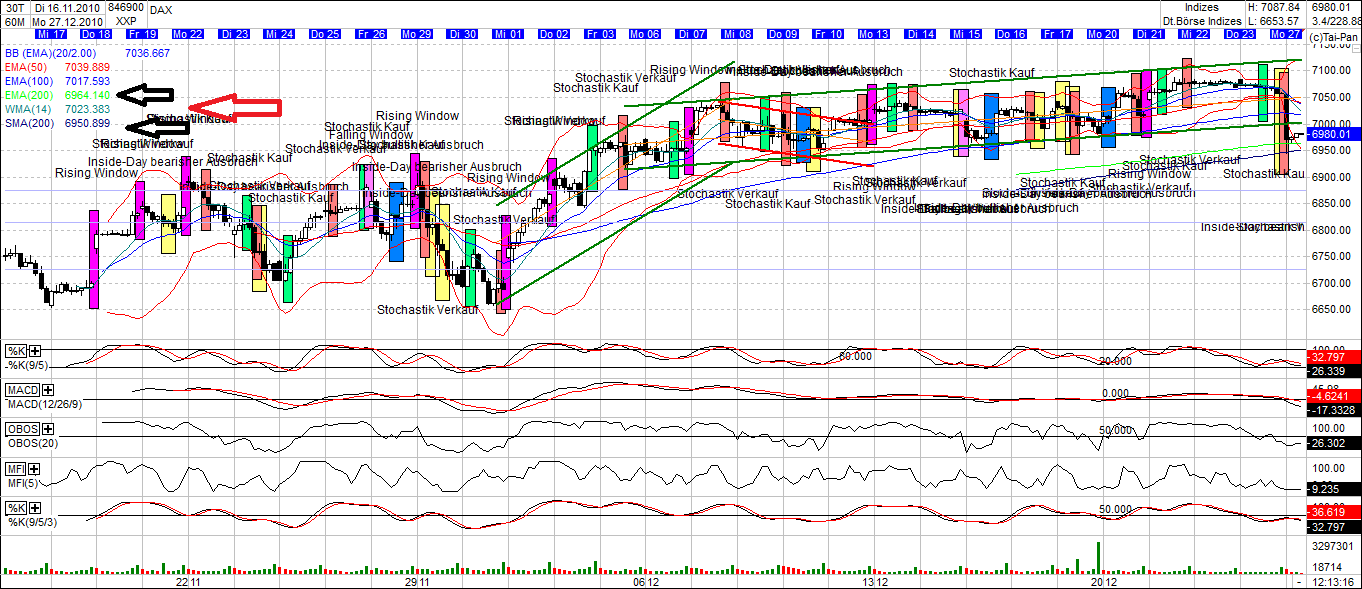The height and width of the screenshot is (589, 1362).
Task: Click the blue EMA(100) legend entry
Action: coord(30,81)
